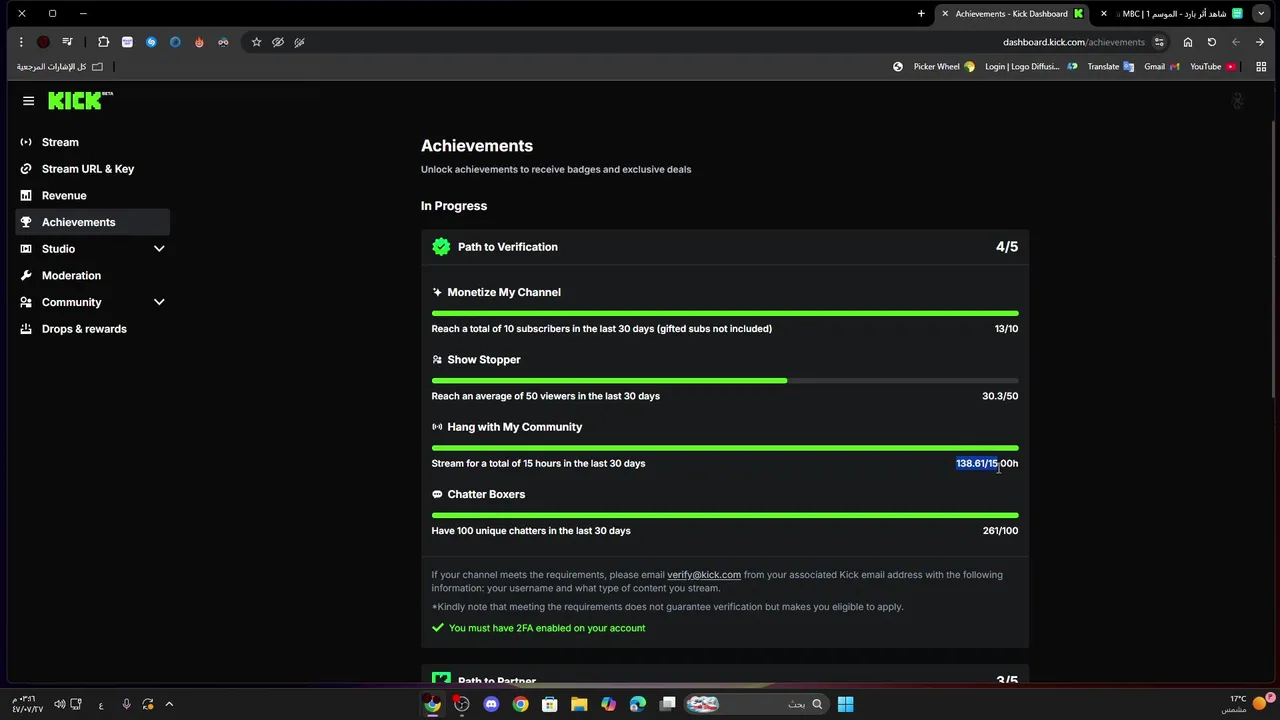
Task: Click the browser home button
Action: pyautogui.click(x=1188, y=42)
